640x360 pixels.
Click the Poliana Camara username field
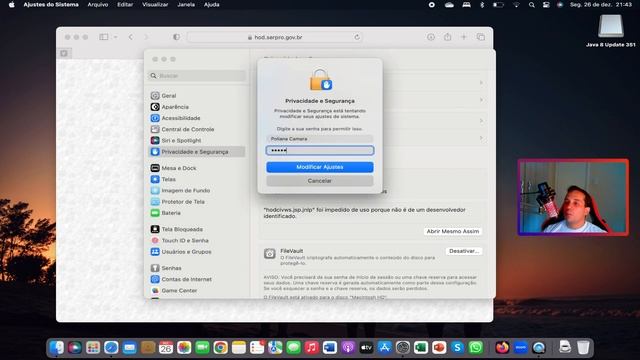320,139
